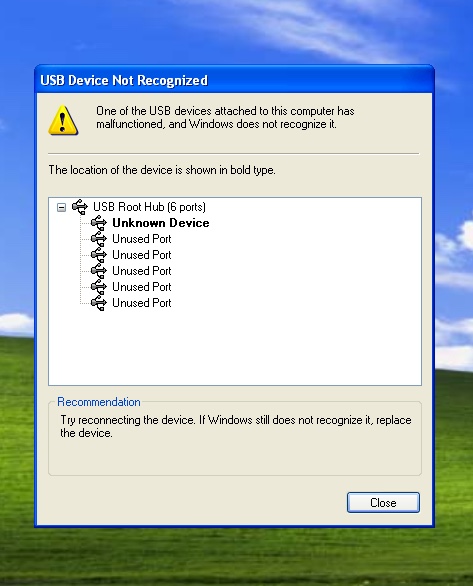The image size is (473, 586).
Task: Click the second Unused Port USB icon
Action: point(99,255)
